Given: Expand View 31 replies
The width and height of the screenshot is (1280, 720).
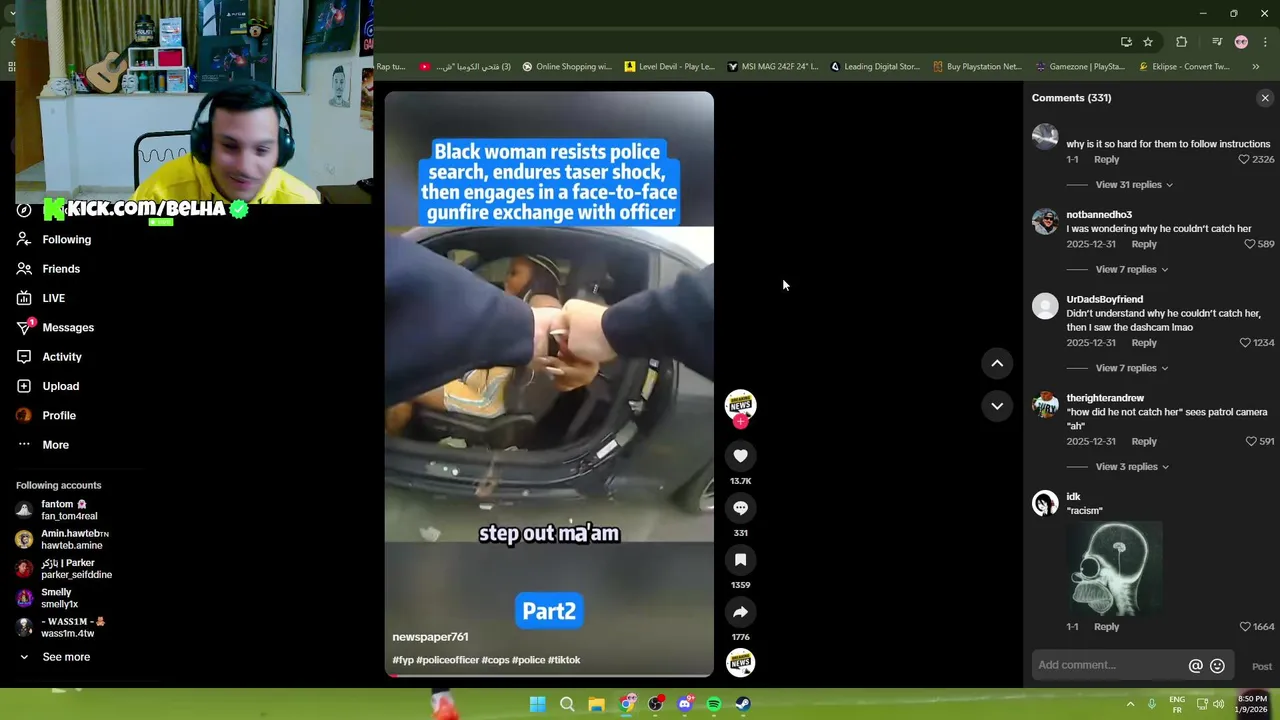Looking at the screenshot, I should pyautogui.click(x=1134, y=185).
